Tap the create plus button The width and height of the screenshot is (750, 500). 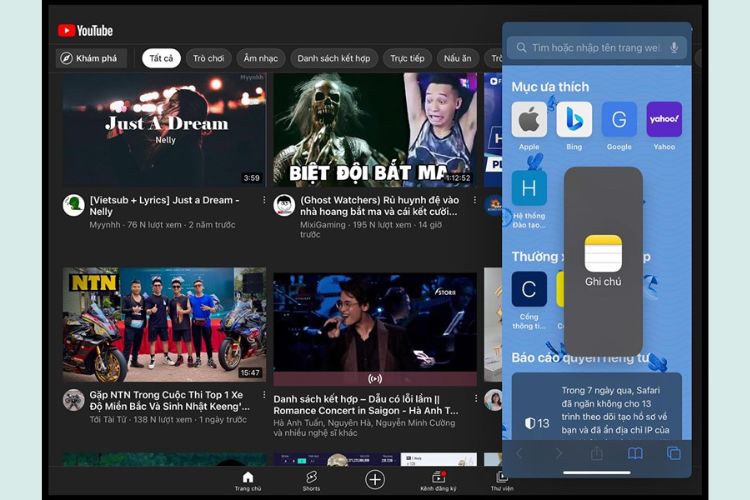375,479
